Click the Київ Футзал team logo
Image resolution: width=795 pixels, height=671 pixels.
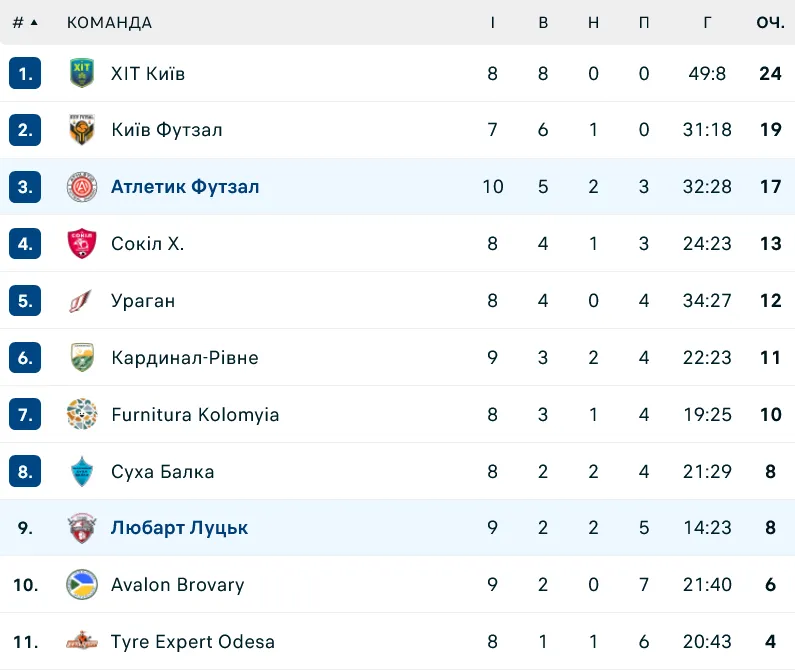[x=81, y=130]
